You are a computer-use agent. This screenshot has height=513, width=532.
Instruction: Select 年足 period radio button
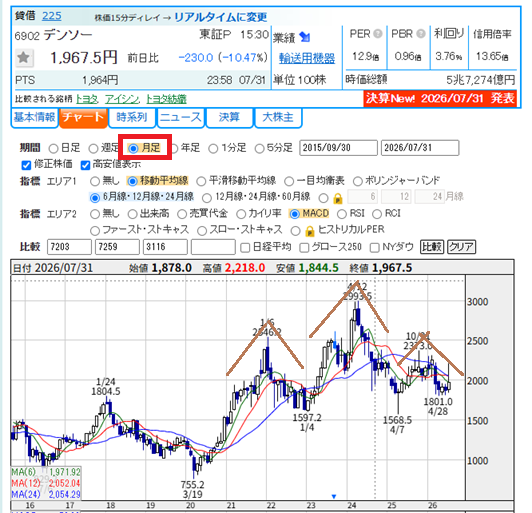click(174, 148)
